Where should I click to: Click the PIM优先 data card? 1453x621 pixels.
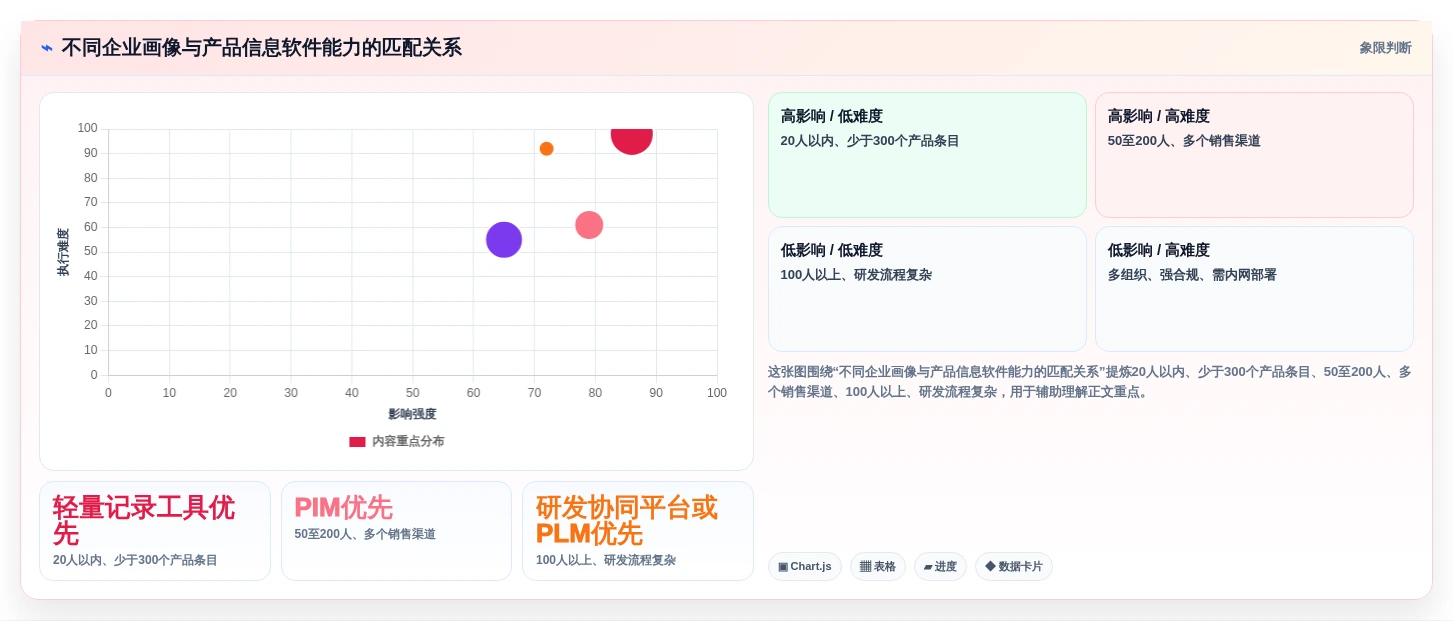(x=396, y=531)
